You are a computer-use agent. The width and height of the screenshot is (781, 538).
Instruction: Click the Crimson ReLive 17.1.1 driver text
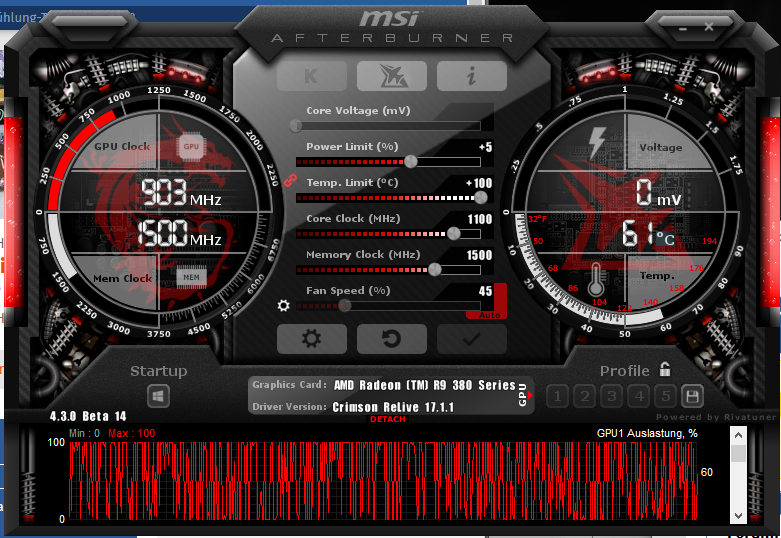point(393,407)
